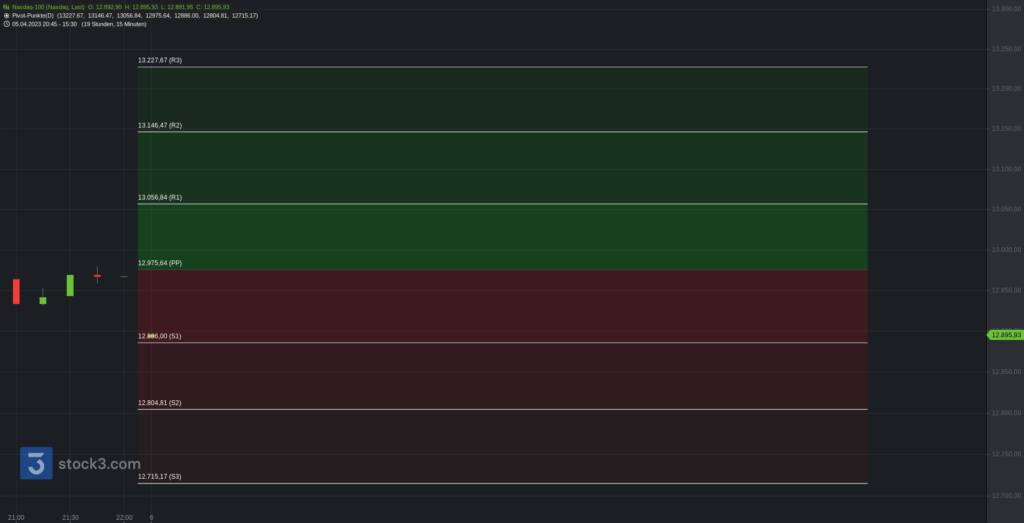Click the 13.000,00 price axis label
Screen dimensions: 1024x523
point(1006,250)
